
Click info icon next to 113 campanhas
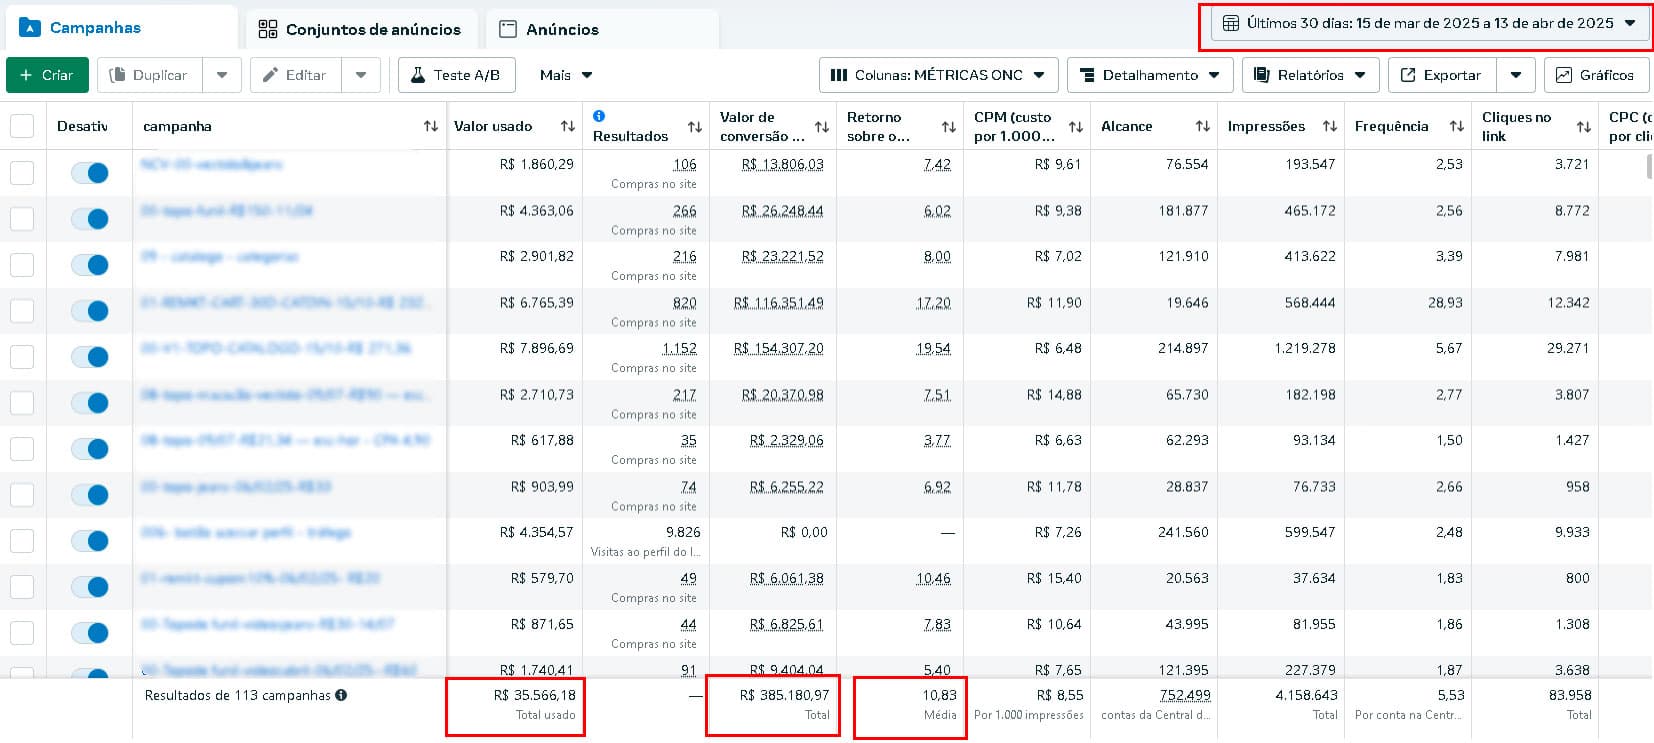coord(341,695)
